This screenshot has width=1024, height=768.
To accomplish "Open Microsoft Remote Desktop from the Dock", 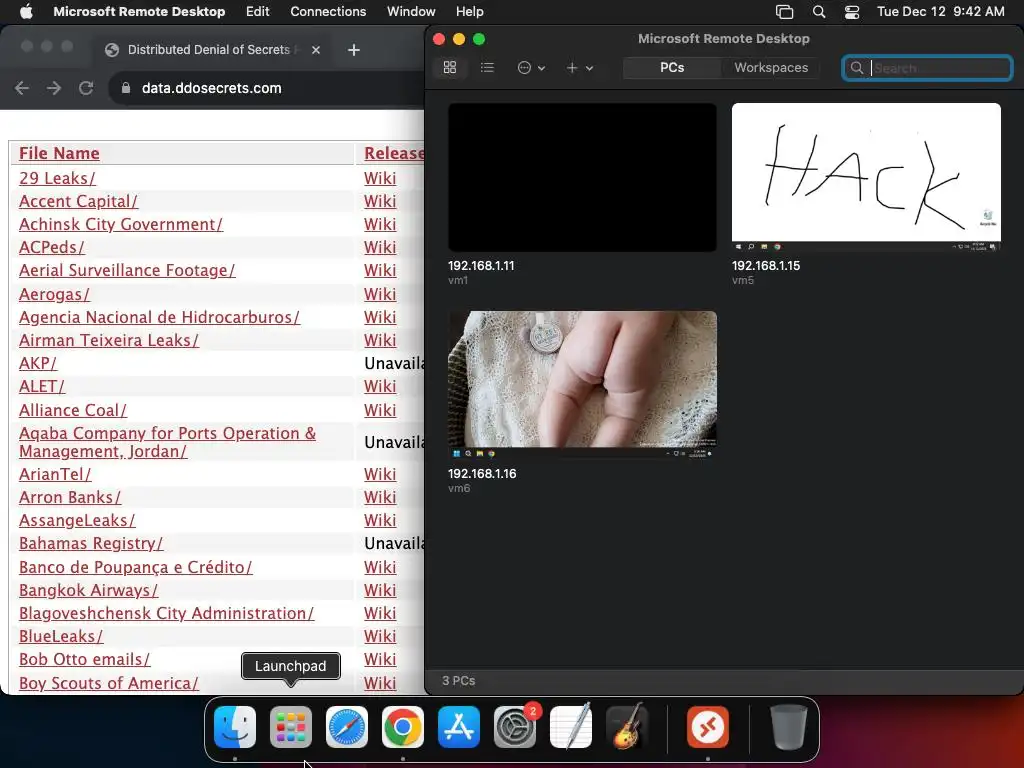I will (708, 727).
